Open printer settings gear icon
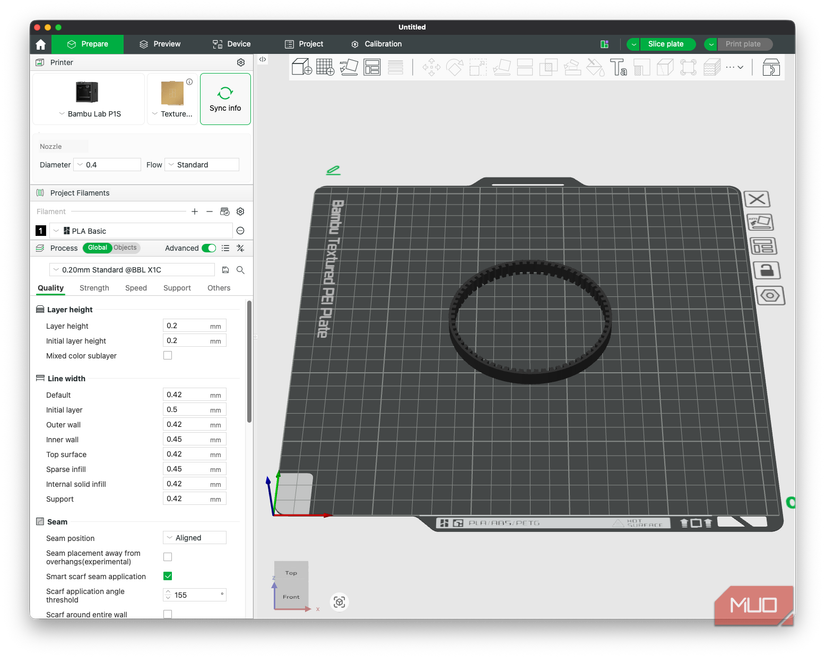825x658 pixels. point(240,62)
